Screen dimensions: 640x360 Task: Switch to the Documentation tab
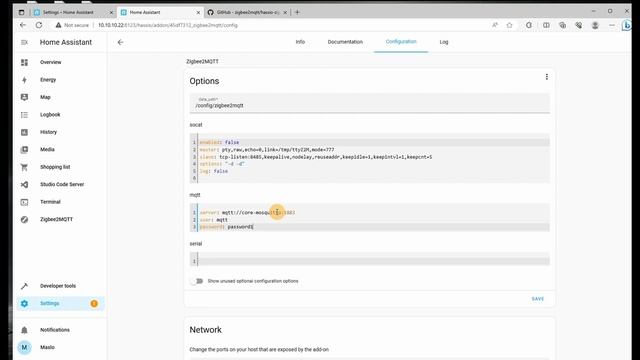(x=345, y=42)
